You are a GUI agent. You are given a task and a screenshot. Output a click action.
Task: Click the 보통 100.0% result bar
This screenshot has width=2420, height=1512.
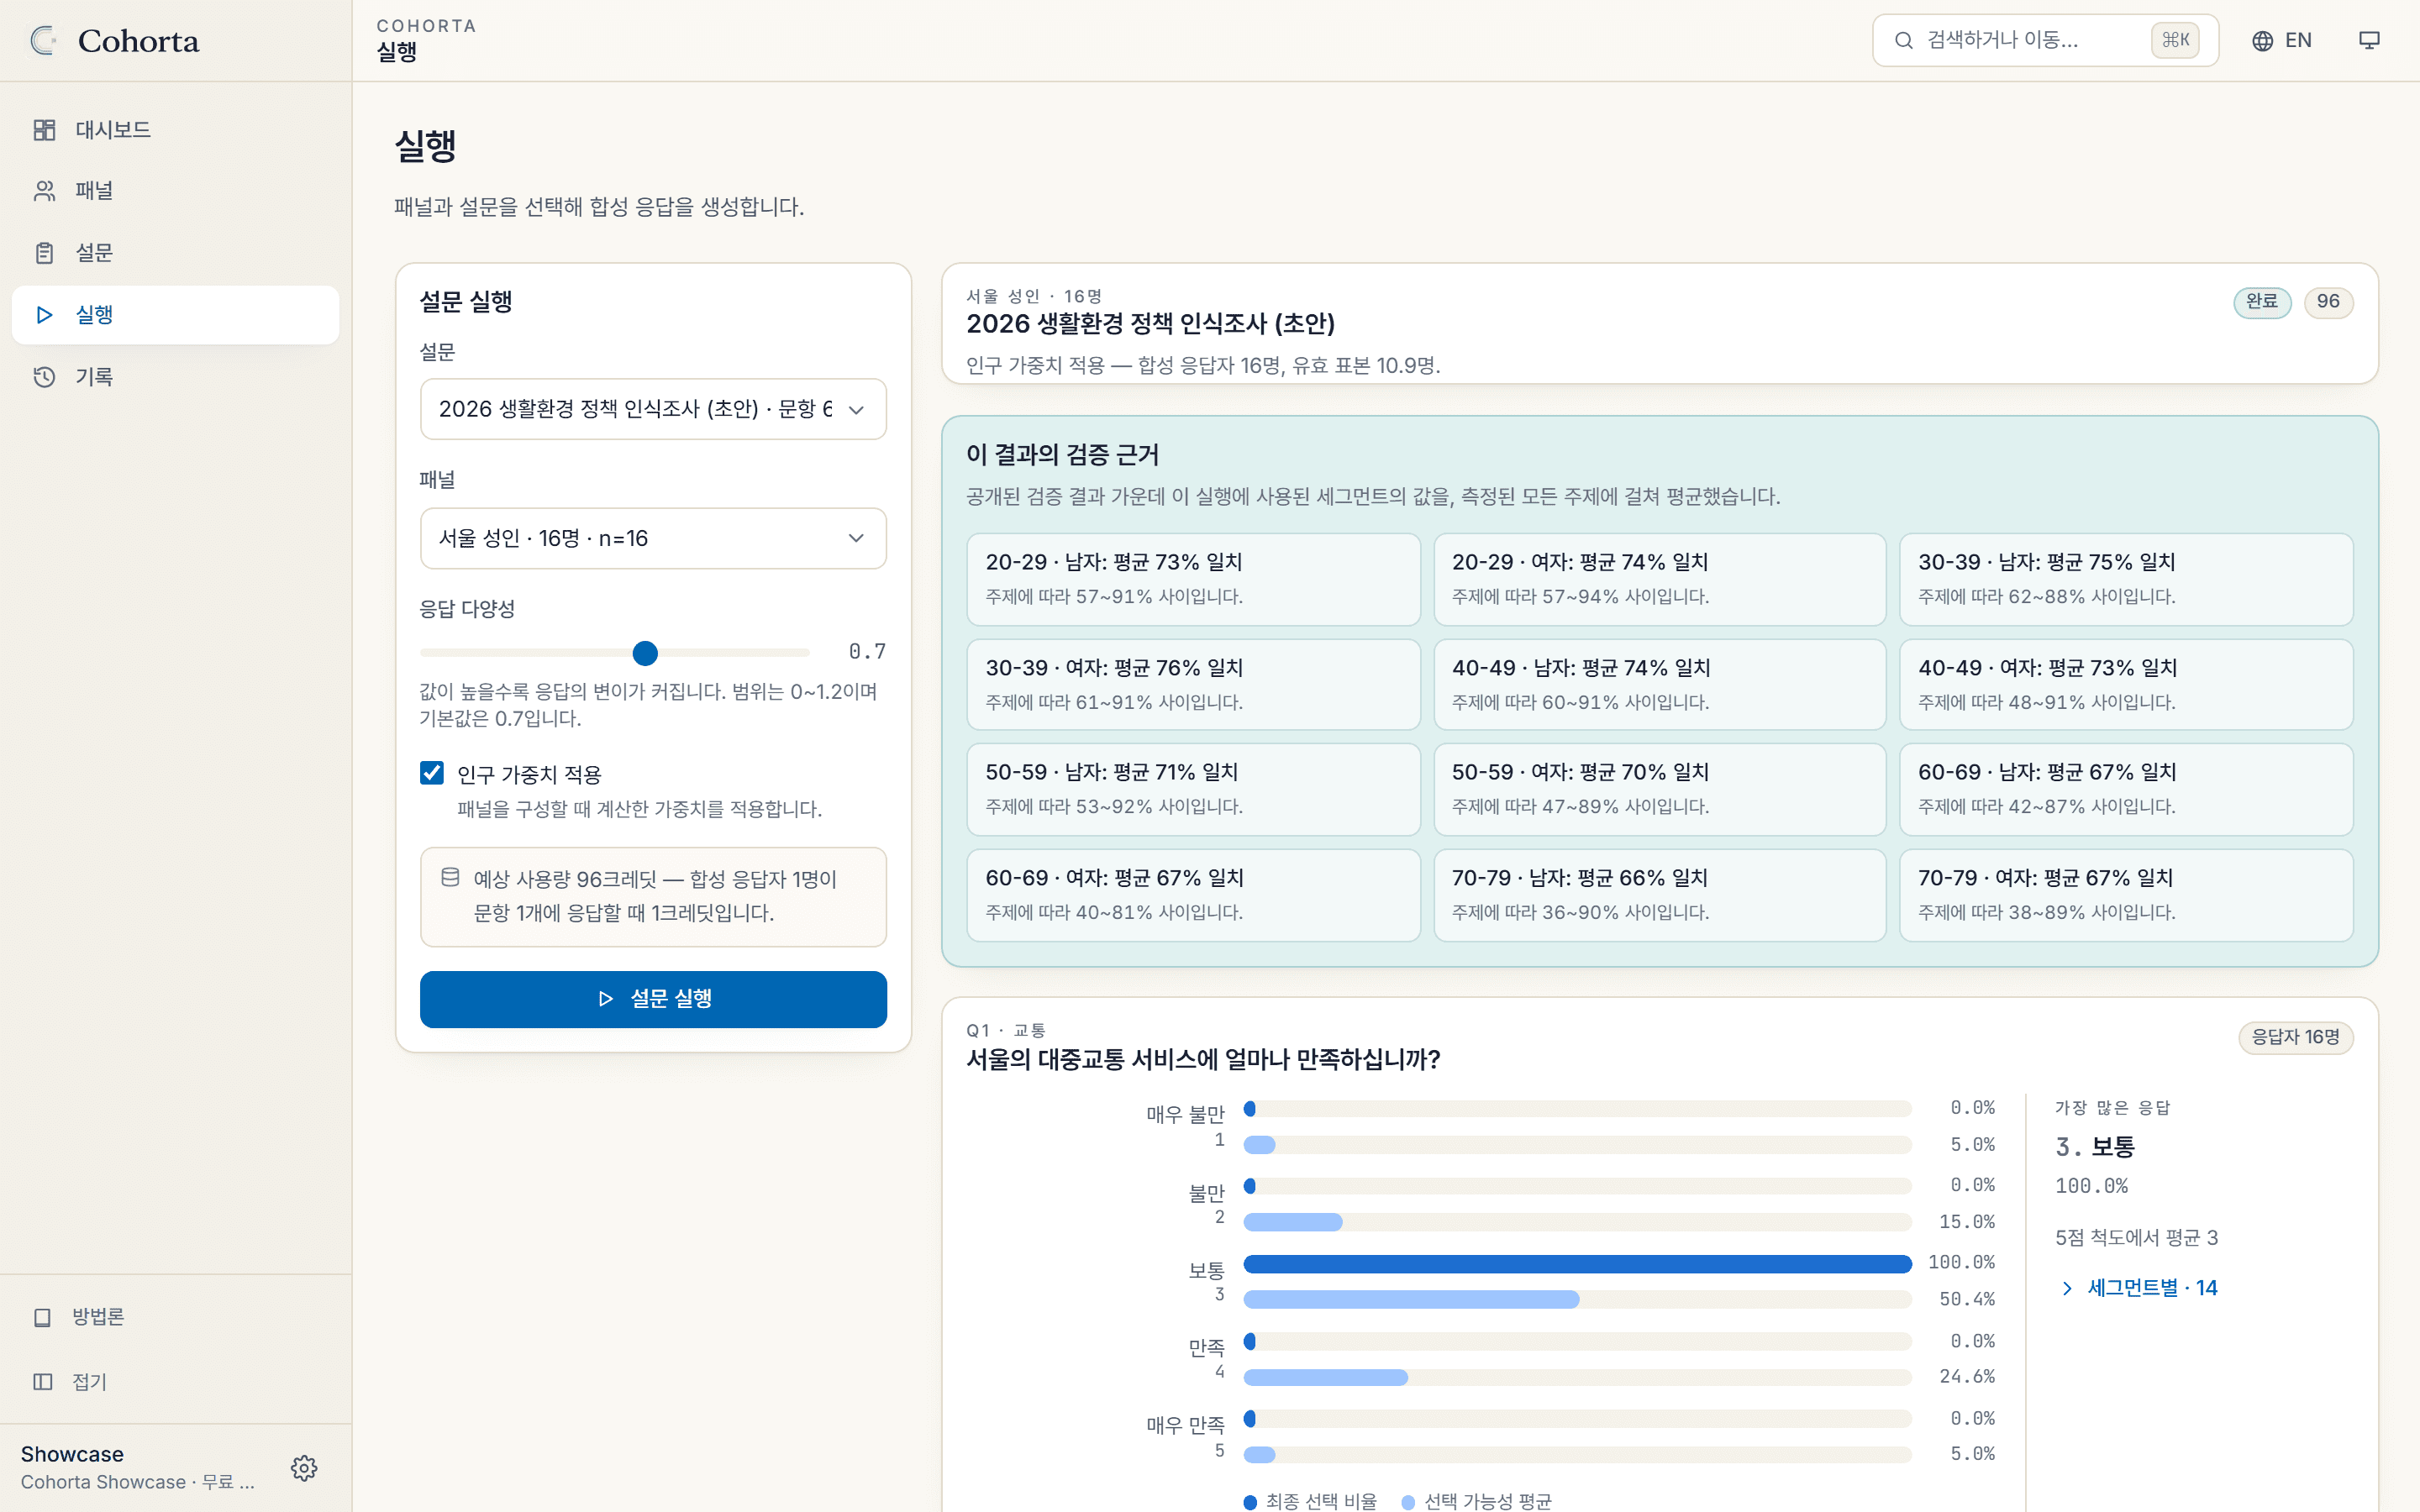coord(1577,1264)
